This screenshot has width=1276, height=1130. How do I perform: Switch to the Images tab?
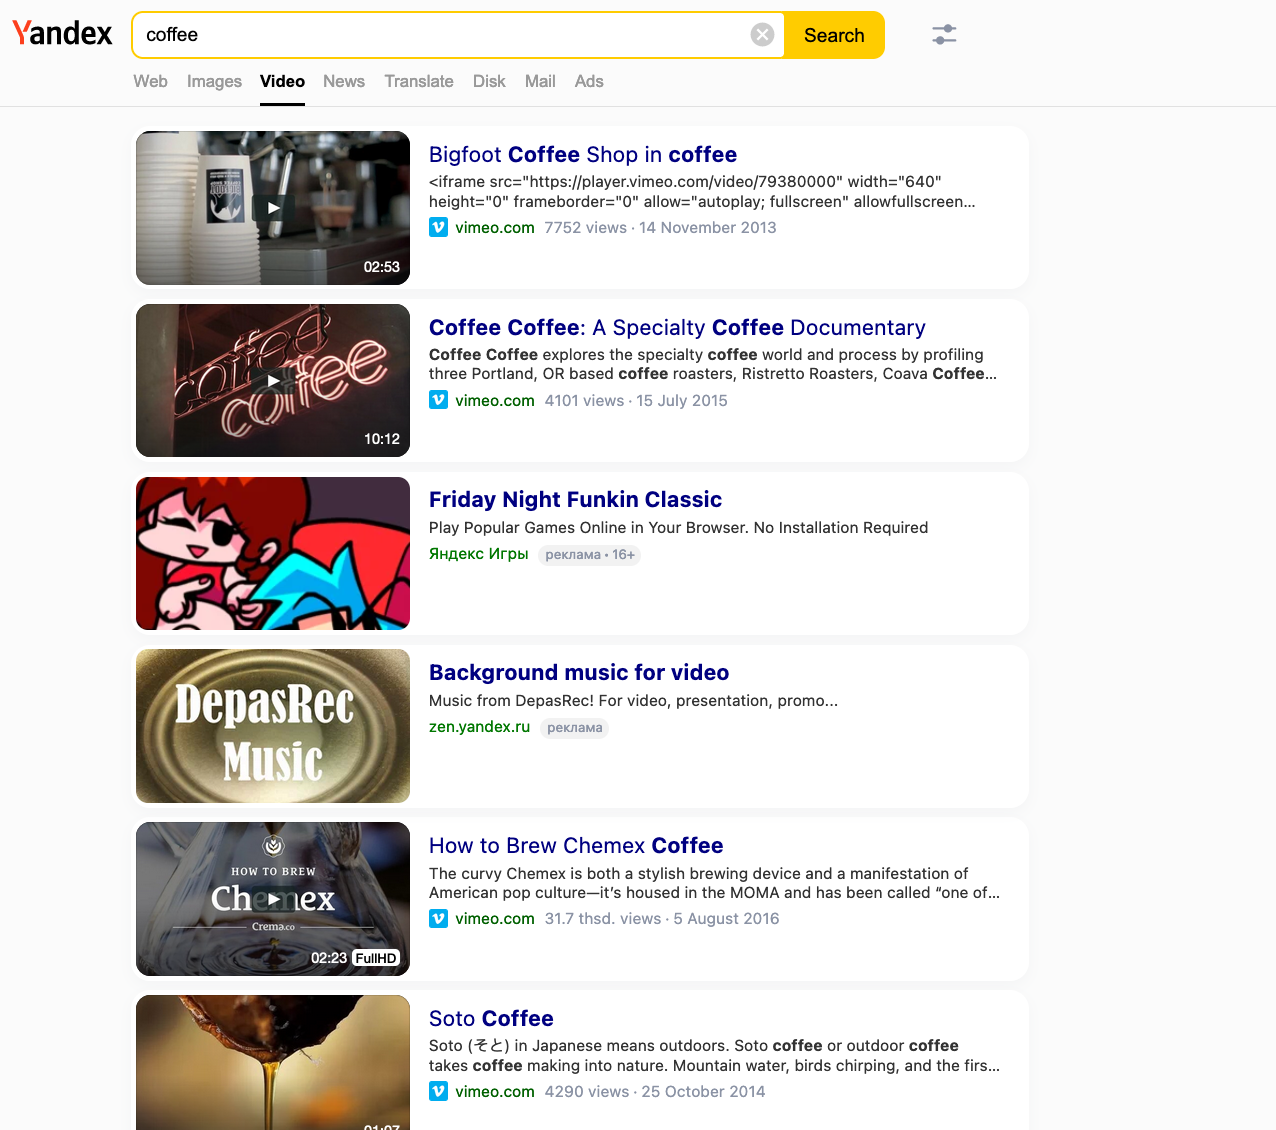[214, 81]
